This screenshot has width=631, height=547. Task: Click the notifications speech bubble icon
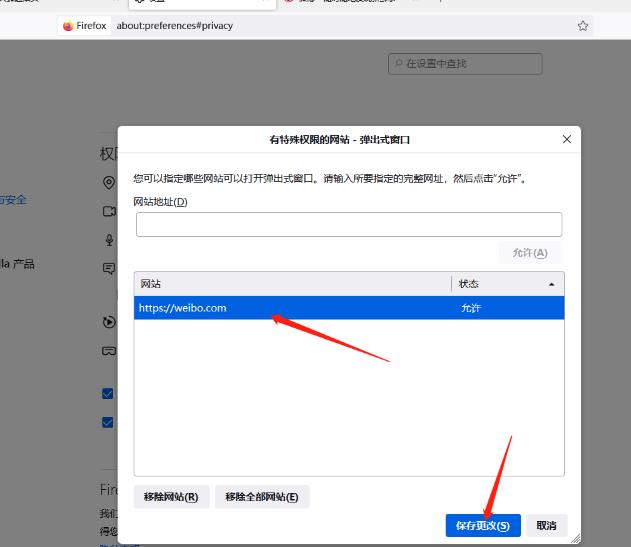pos(109,268)
